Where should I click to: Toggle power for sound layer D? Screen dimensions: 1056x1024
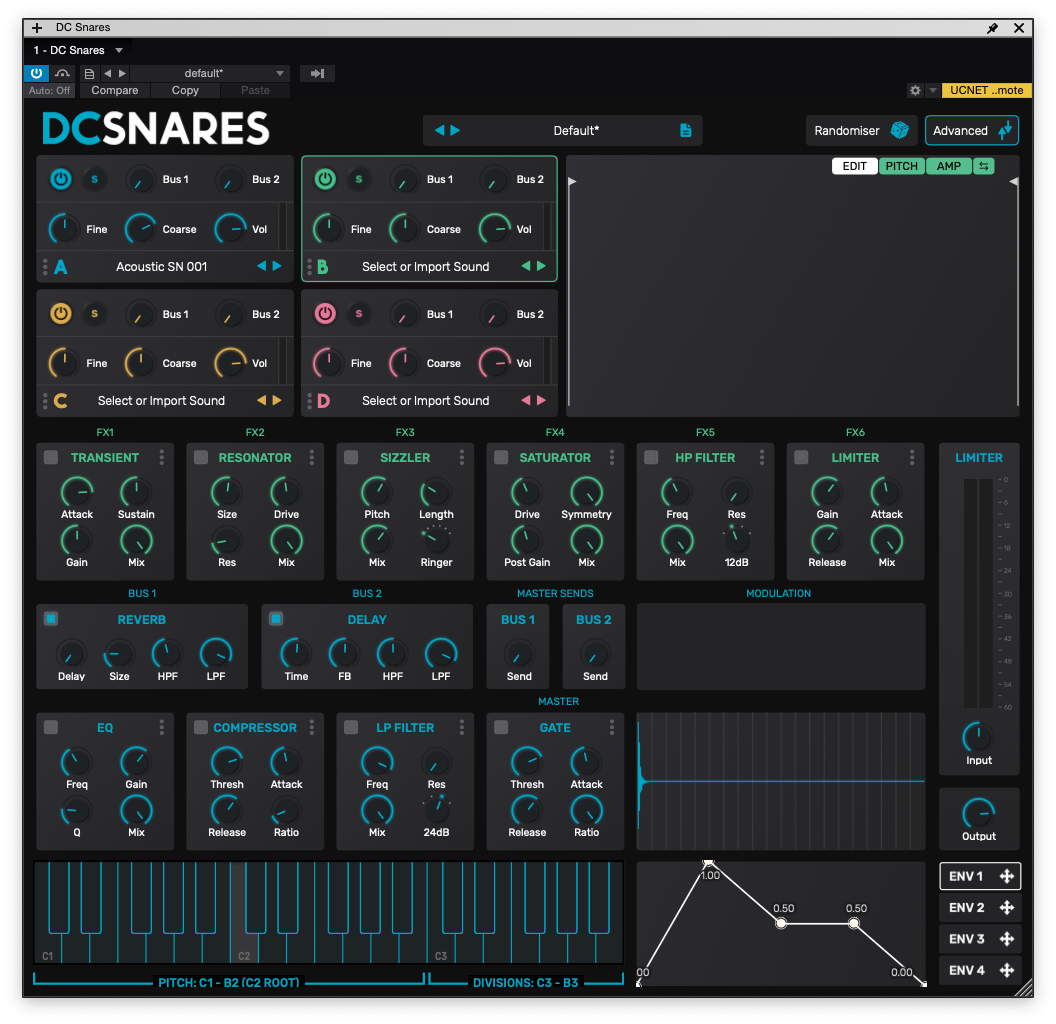pos(325,314)
